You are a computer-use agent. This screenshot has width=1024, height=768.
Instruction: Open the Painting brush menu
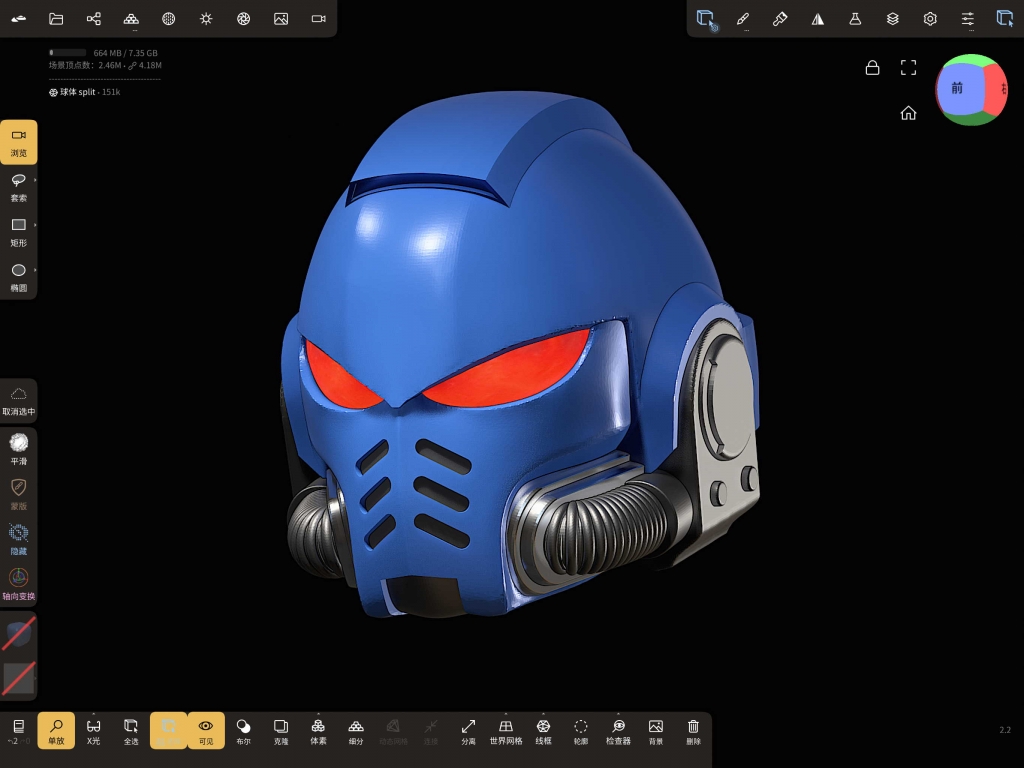coord(780,19)
